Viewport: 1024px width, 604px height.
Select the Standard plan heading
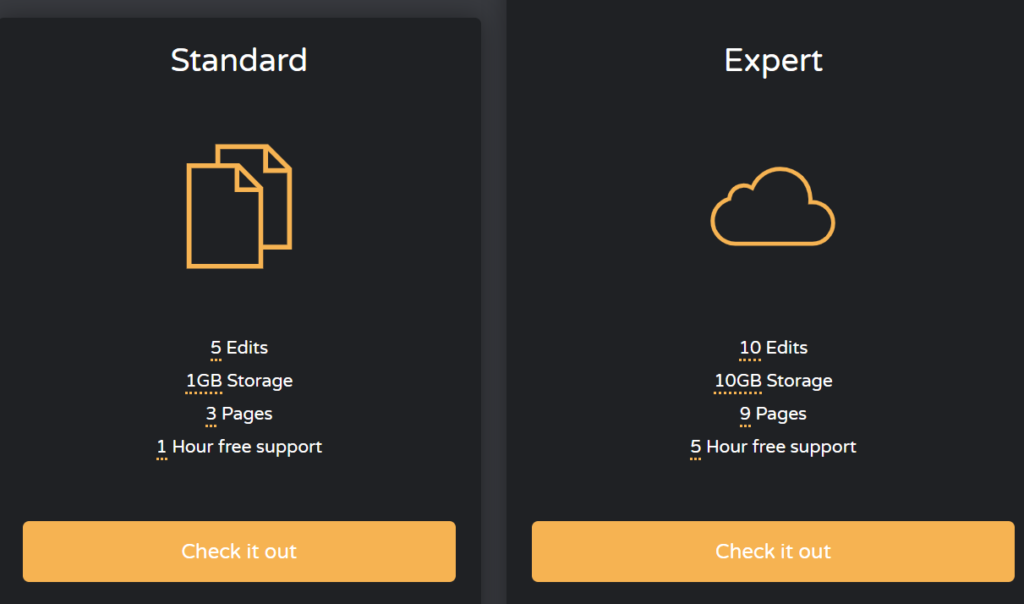(239, 60)
